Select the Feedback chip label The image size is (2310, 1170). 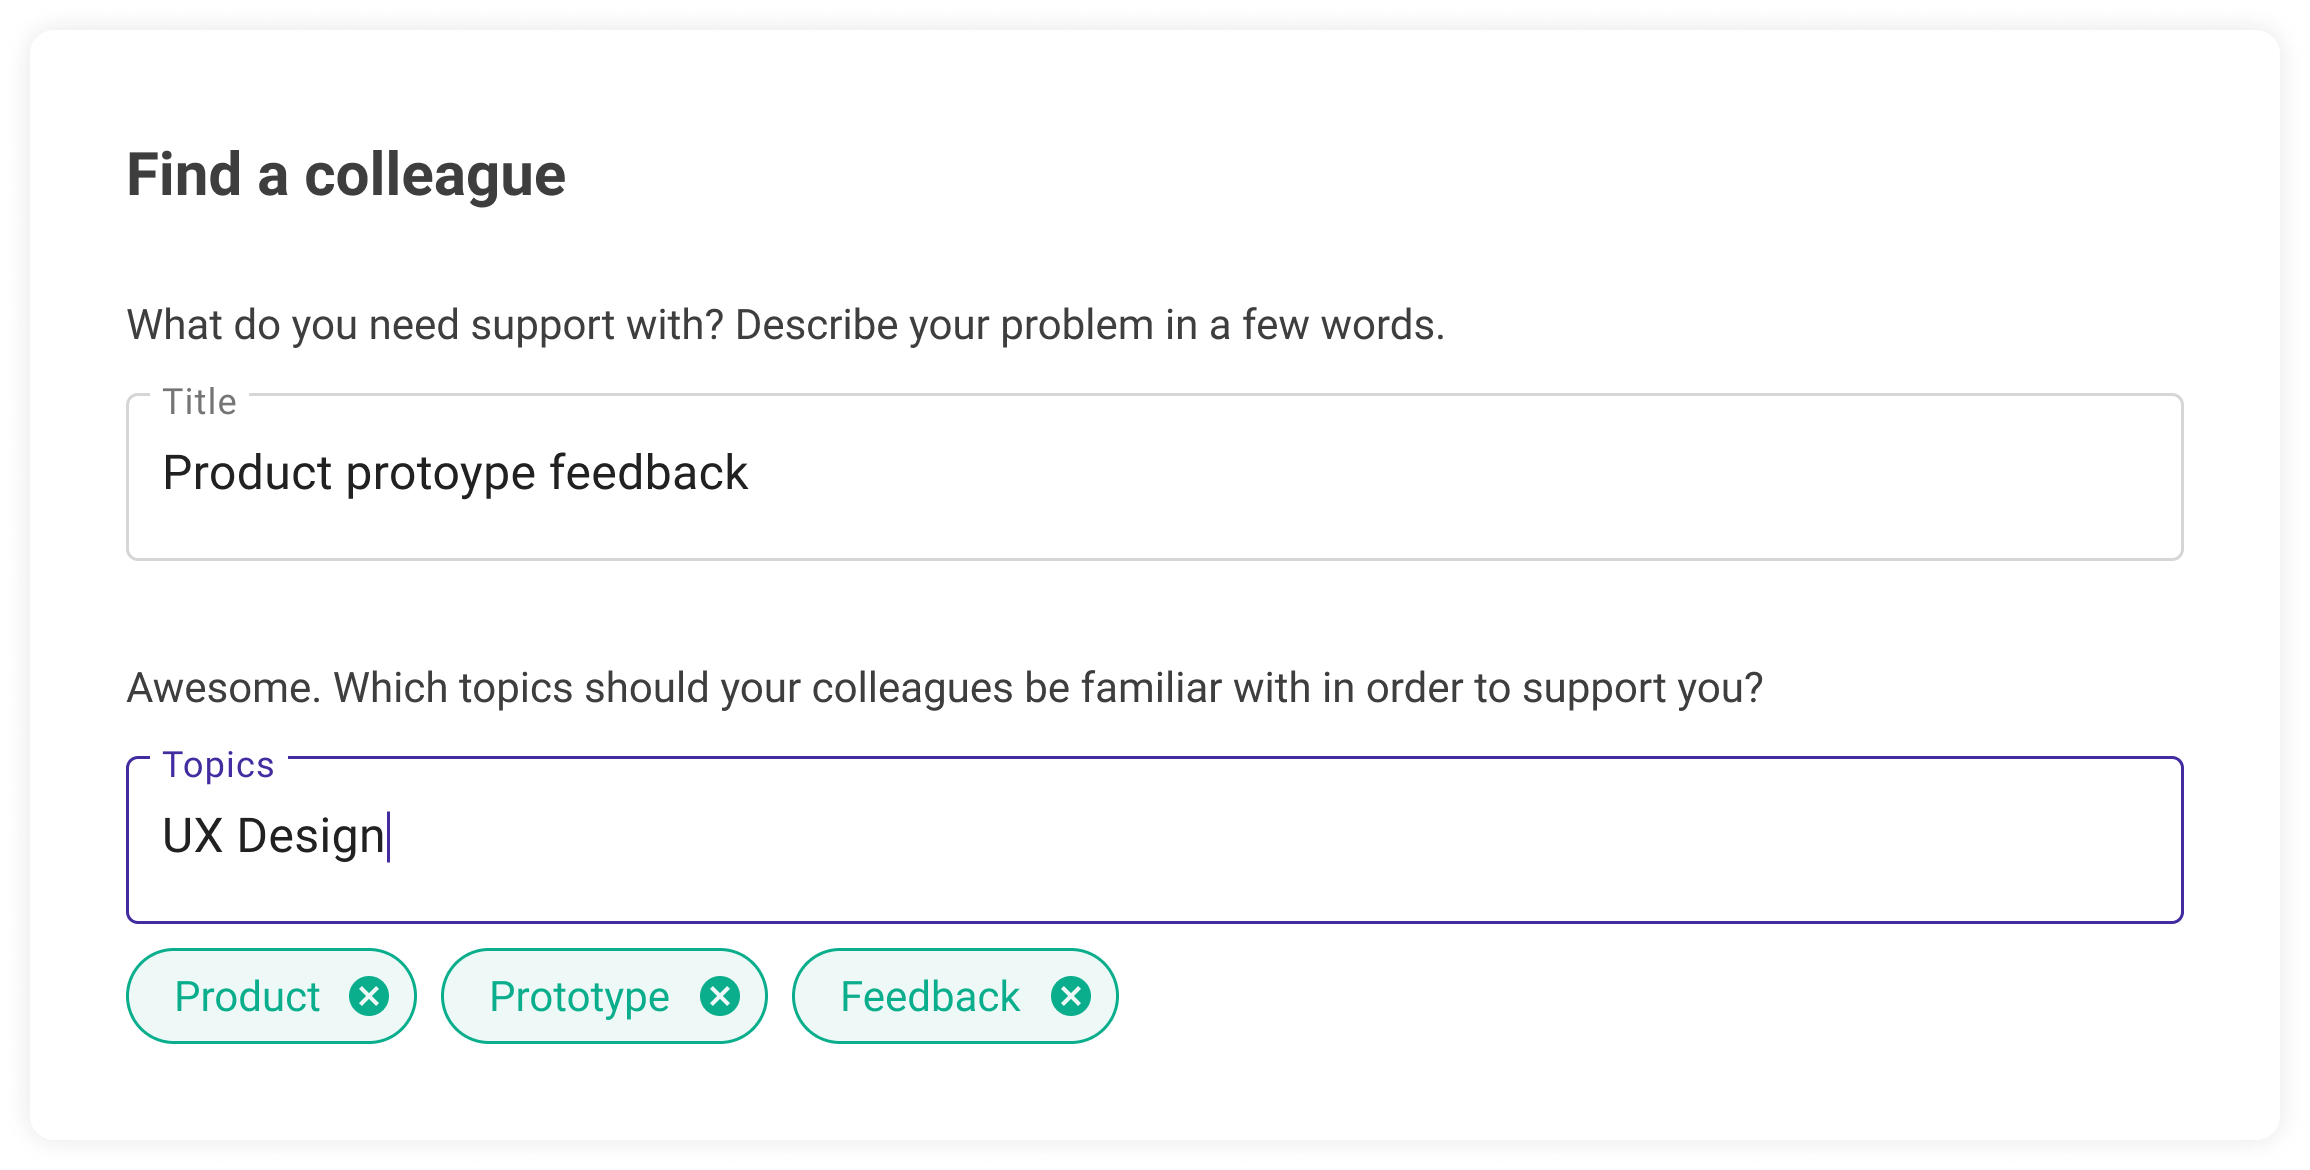930,997
